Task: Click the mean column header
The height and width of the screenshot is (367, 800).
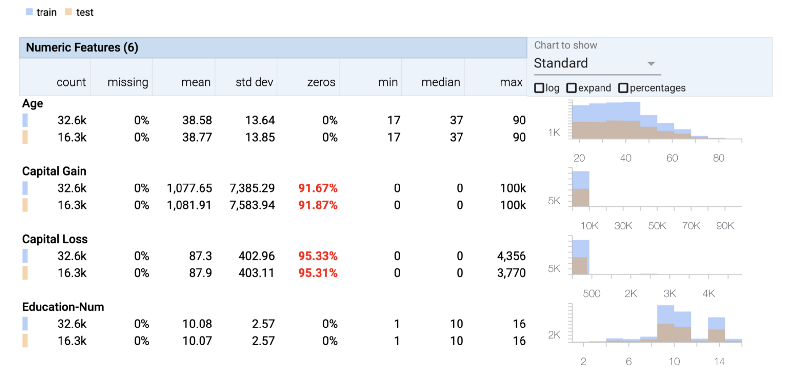Action: (x=196, y=82)
